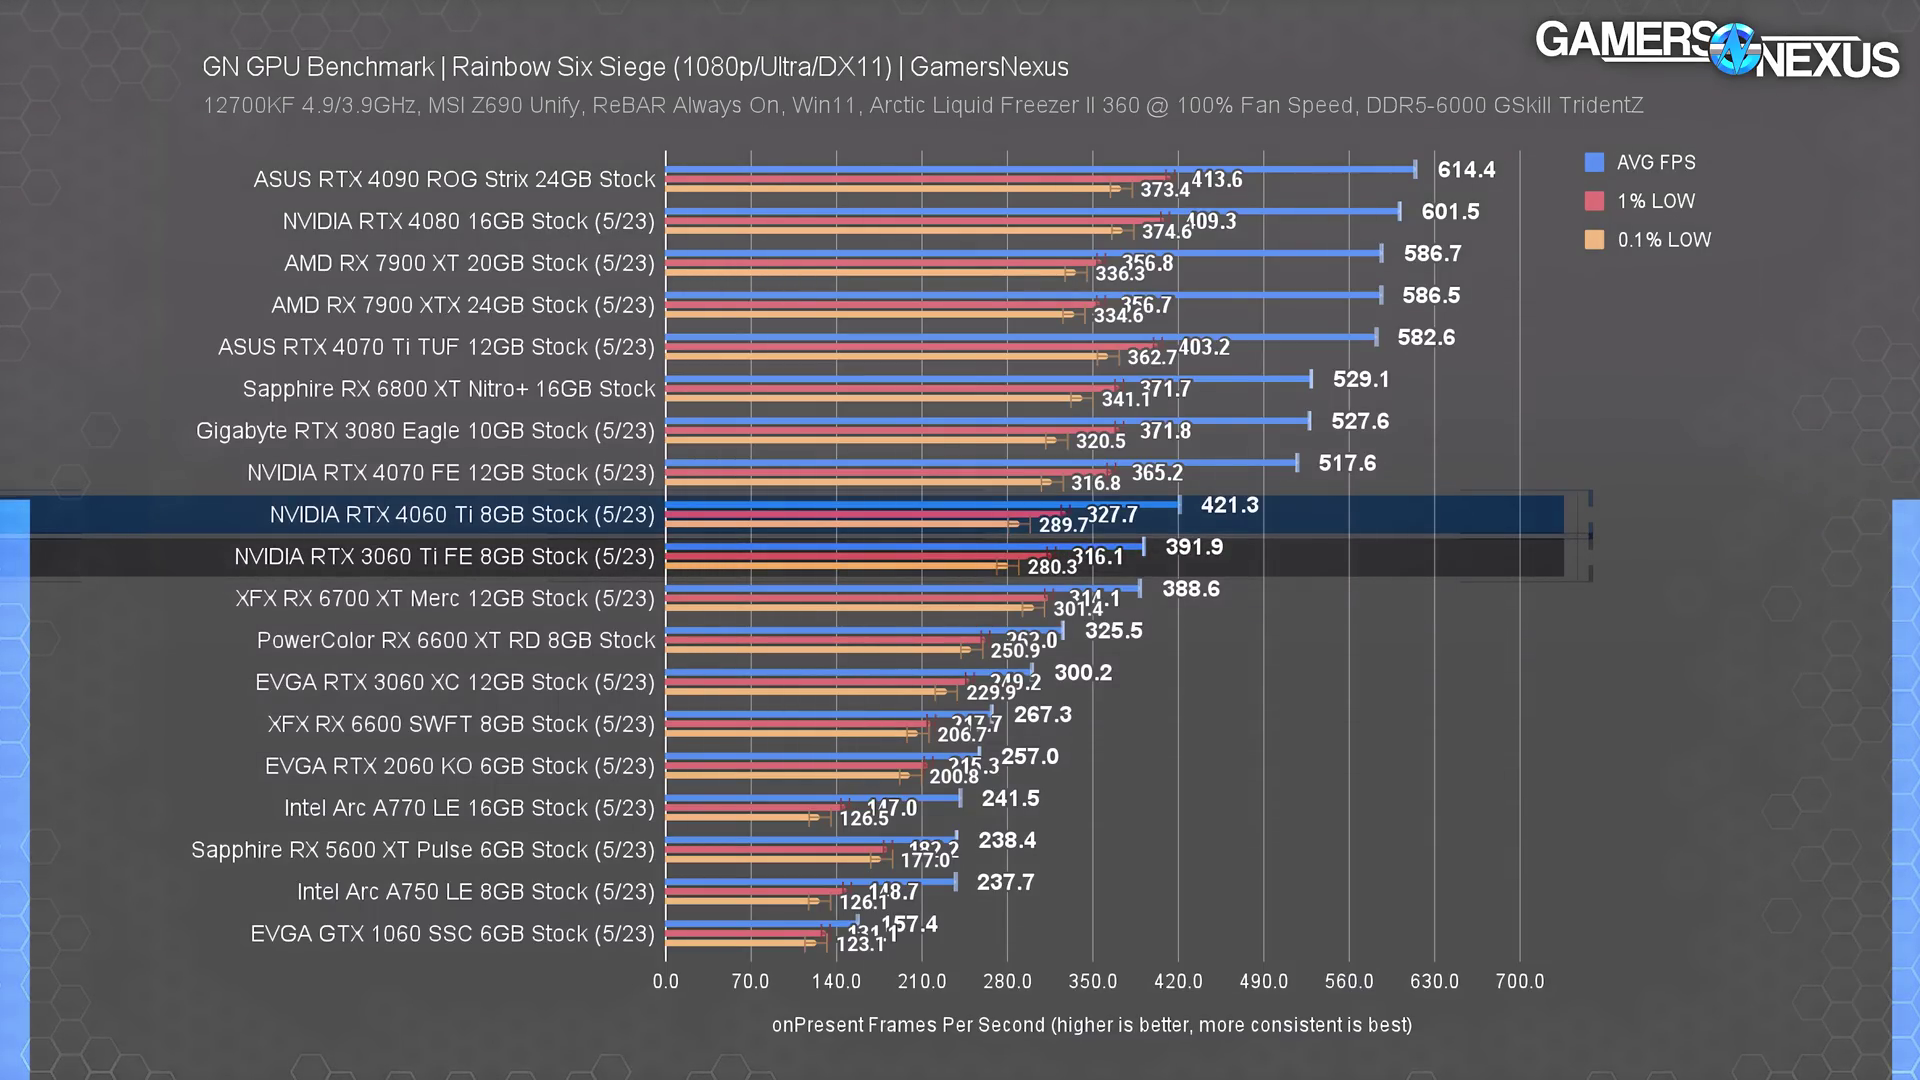Click the Intel Arc A770 LE label
The width and height of the screenshot is (1920, 1080).
pos(468,808)
